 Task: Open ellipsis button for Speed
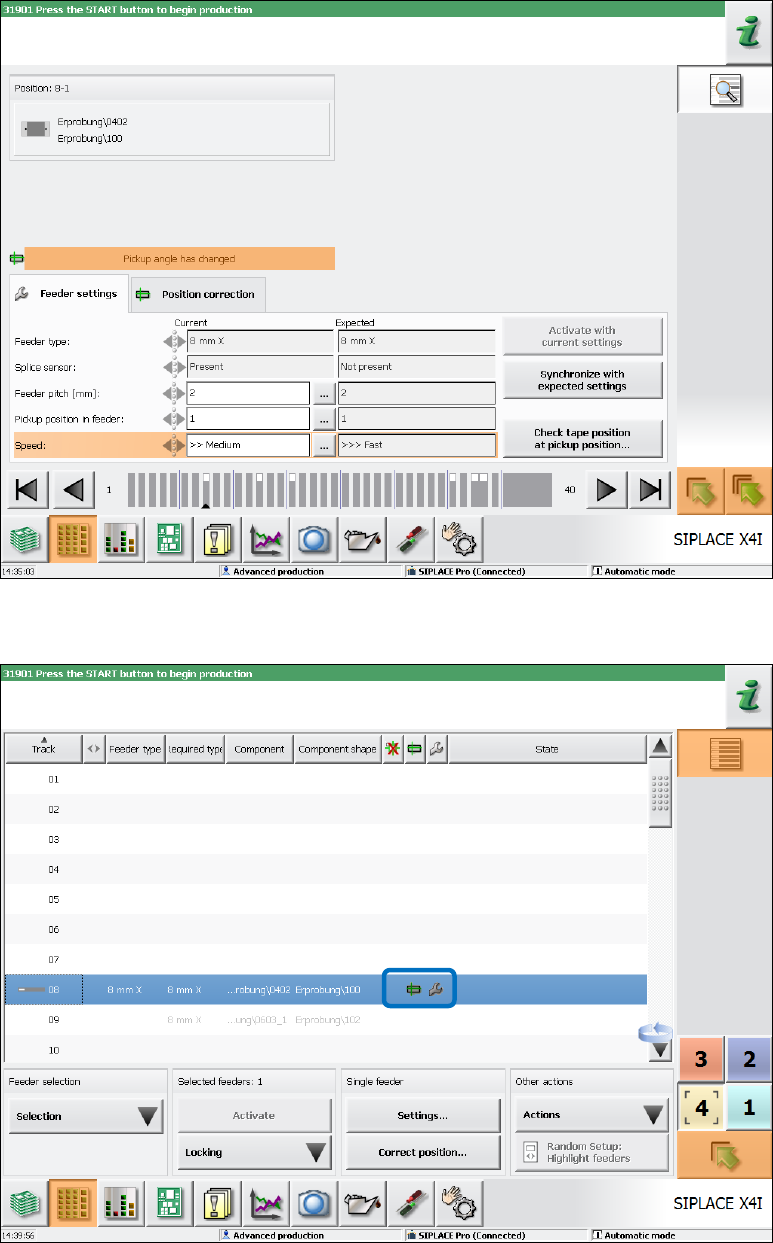click(x=323, y=445)
